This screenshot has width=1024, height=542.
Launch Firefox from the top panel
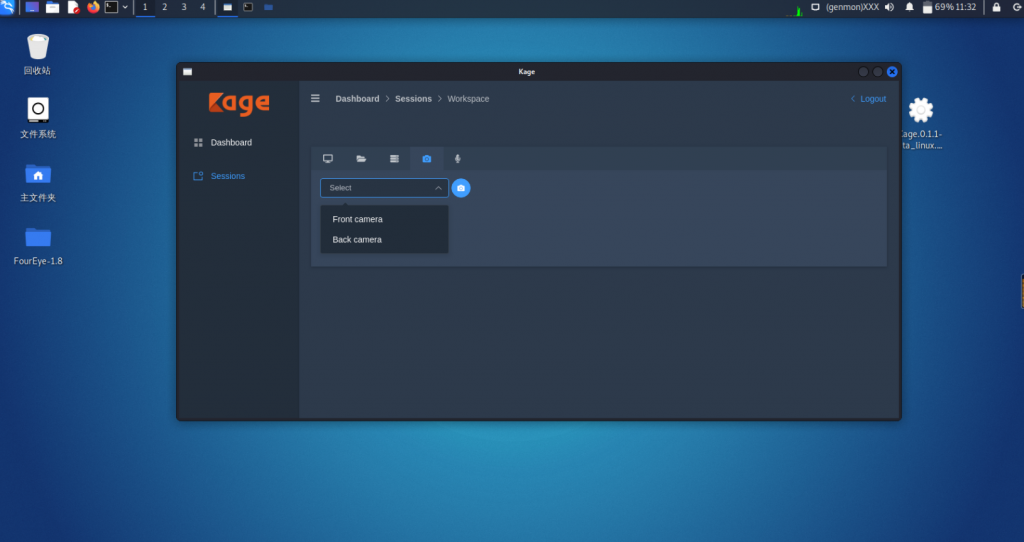coord(93,7)
